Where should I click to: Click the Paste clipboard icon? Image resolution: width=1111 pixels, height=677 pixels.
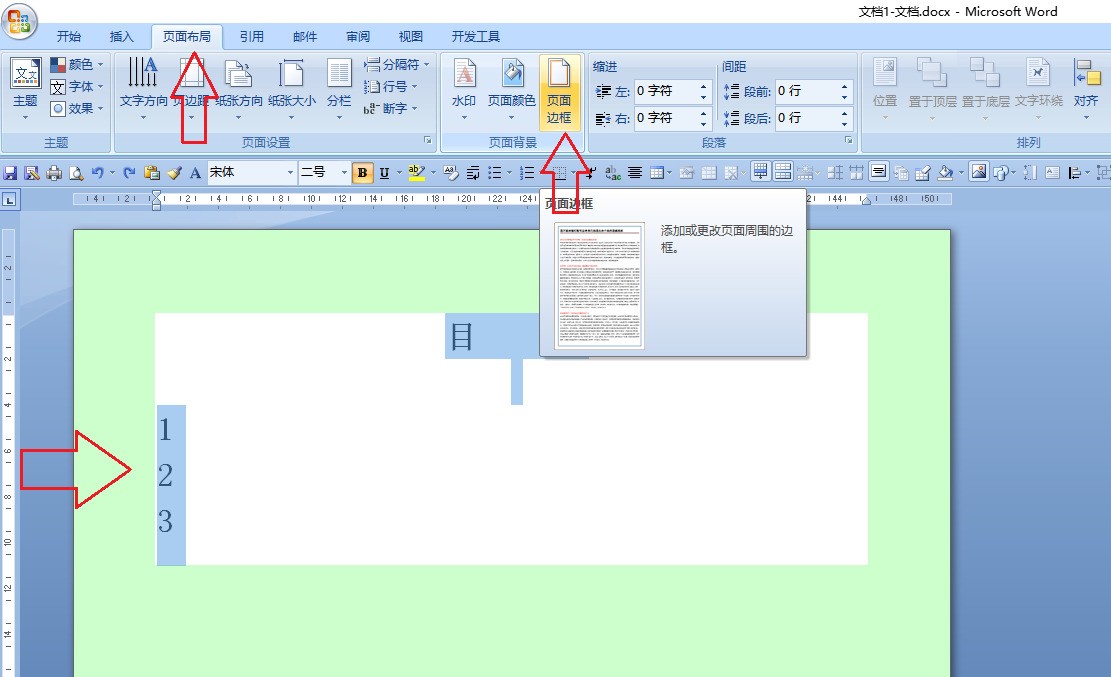click(x=152, y=172)
